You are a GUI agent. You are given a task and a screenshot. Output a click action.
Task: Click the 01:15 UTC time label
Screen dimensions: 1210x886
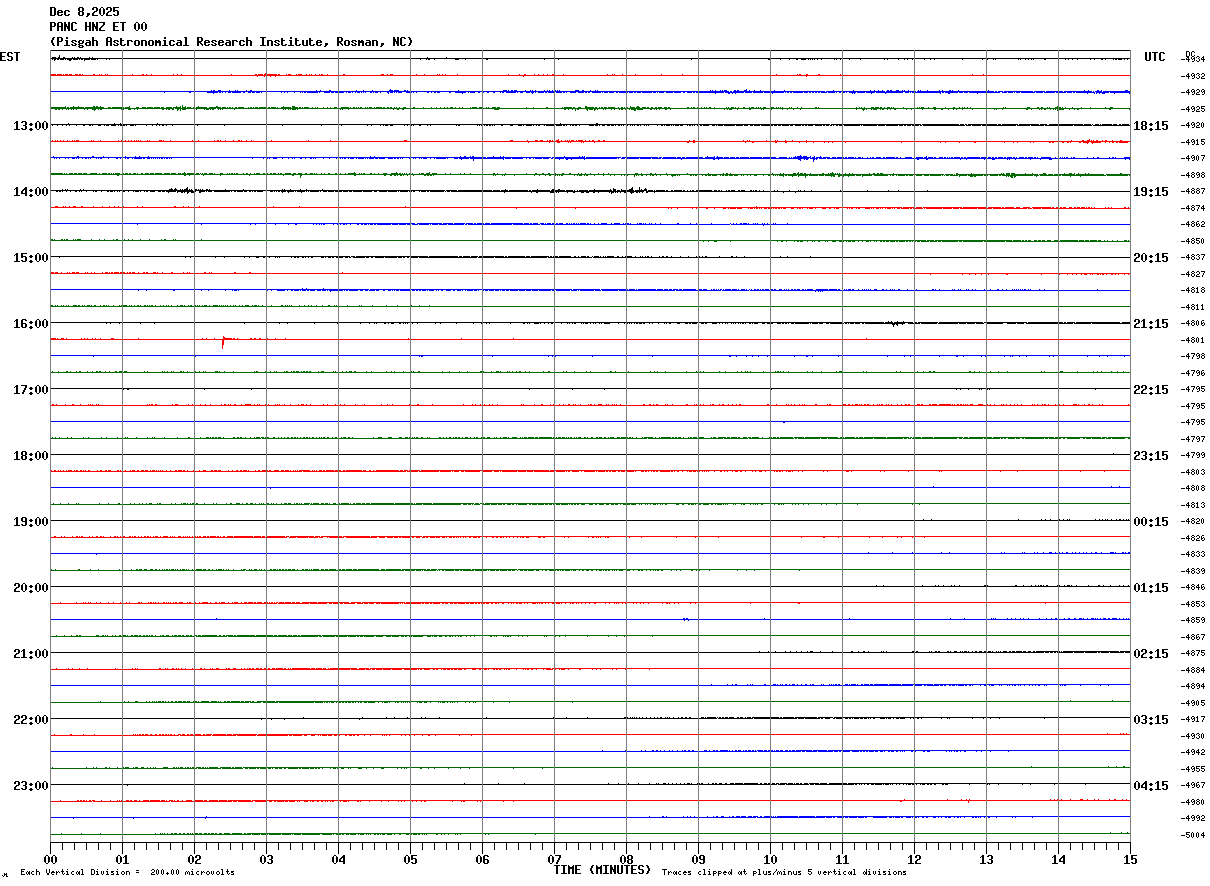point(1151,588)
